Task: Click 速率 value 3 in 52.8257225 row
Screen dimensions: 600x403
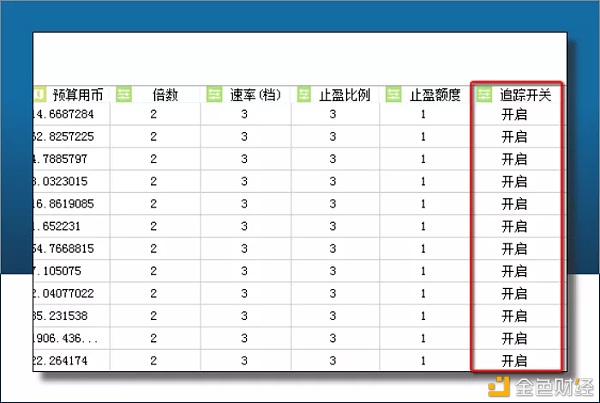Action: pyautogui.click(x=244, y=137)
